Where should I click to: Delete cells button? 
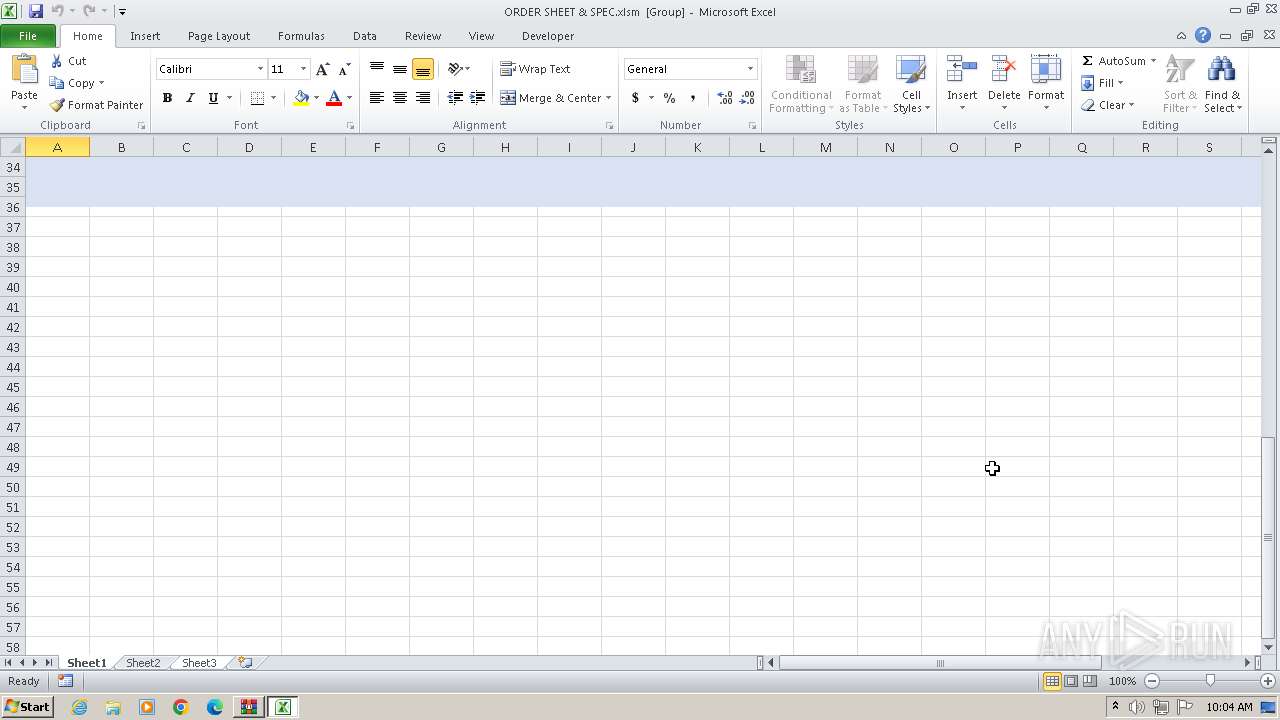click(x=1004, y=84)
